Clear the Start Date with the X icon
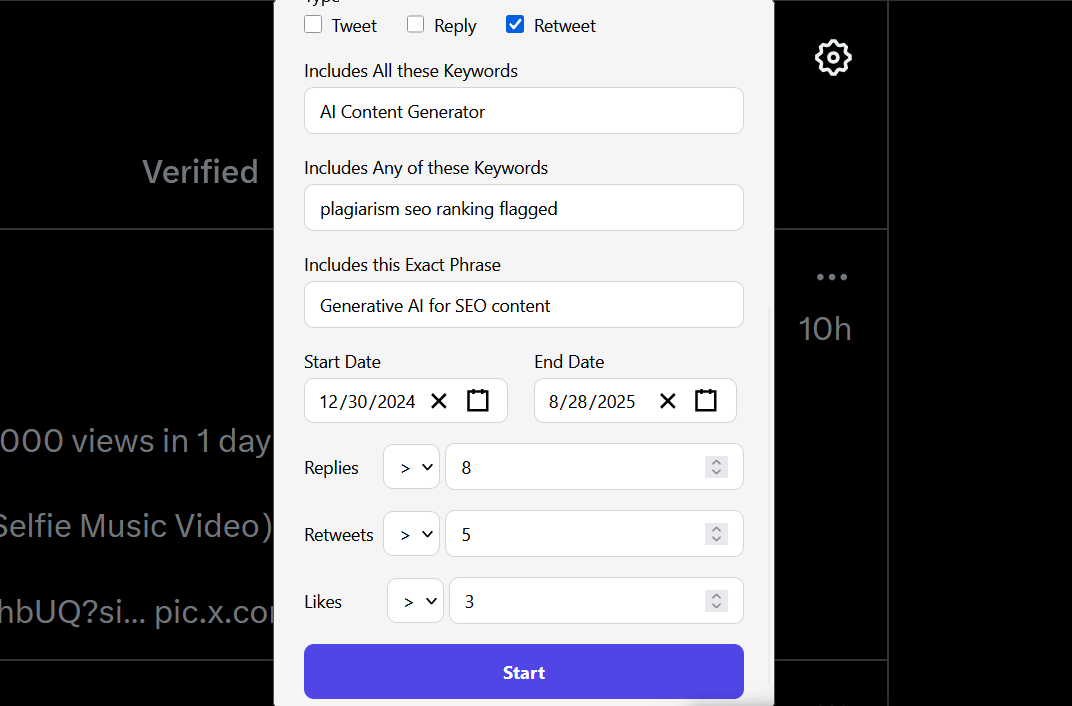Image resolution: width=1072 pixels, height=706 pixels. tap(438, 400)
